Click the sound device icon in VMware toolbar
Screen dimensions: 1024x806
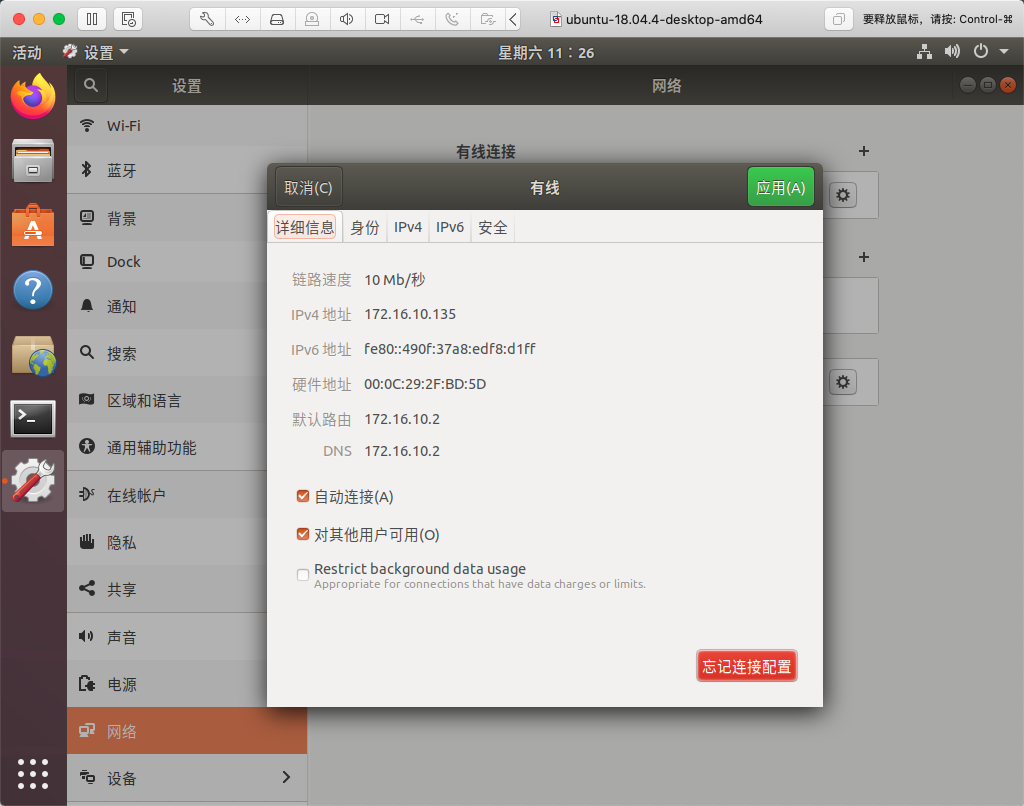point(347,19)
